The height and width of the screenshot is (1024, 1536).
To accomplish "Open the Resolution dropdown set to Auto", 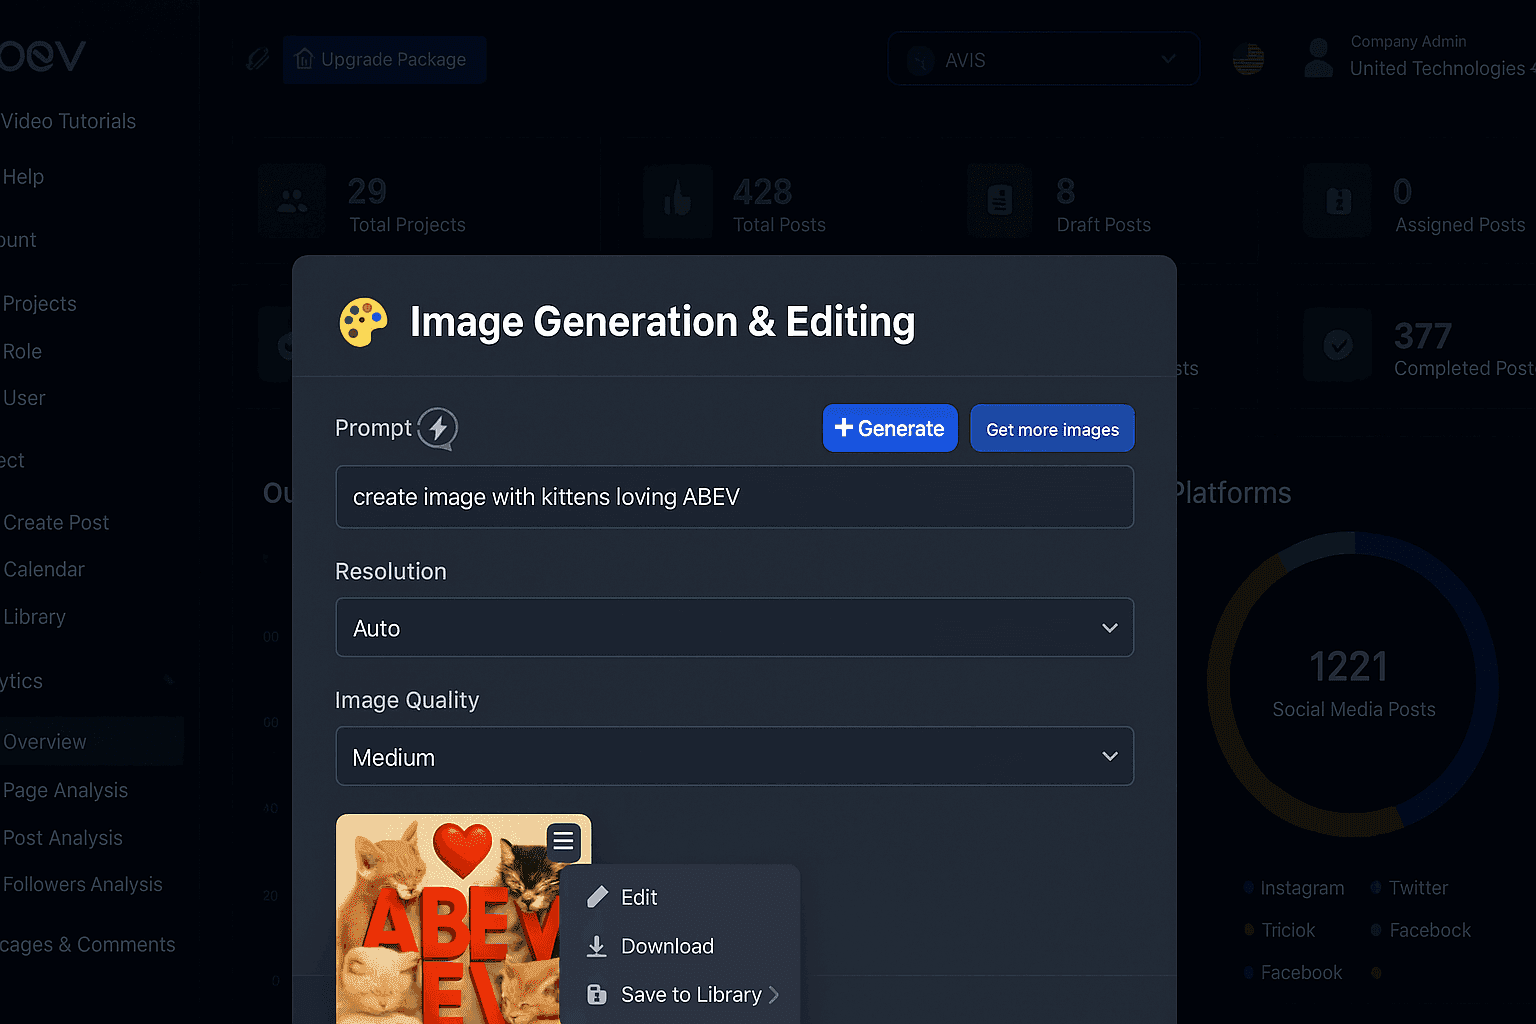I will (734, 627).
